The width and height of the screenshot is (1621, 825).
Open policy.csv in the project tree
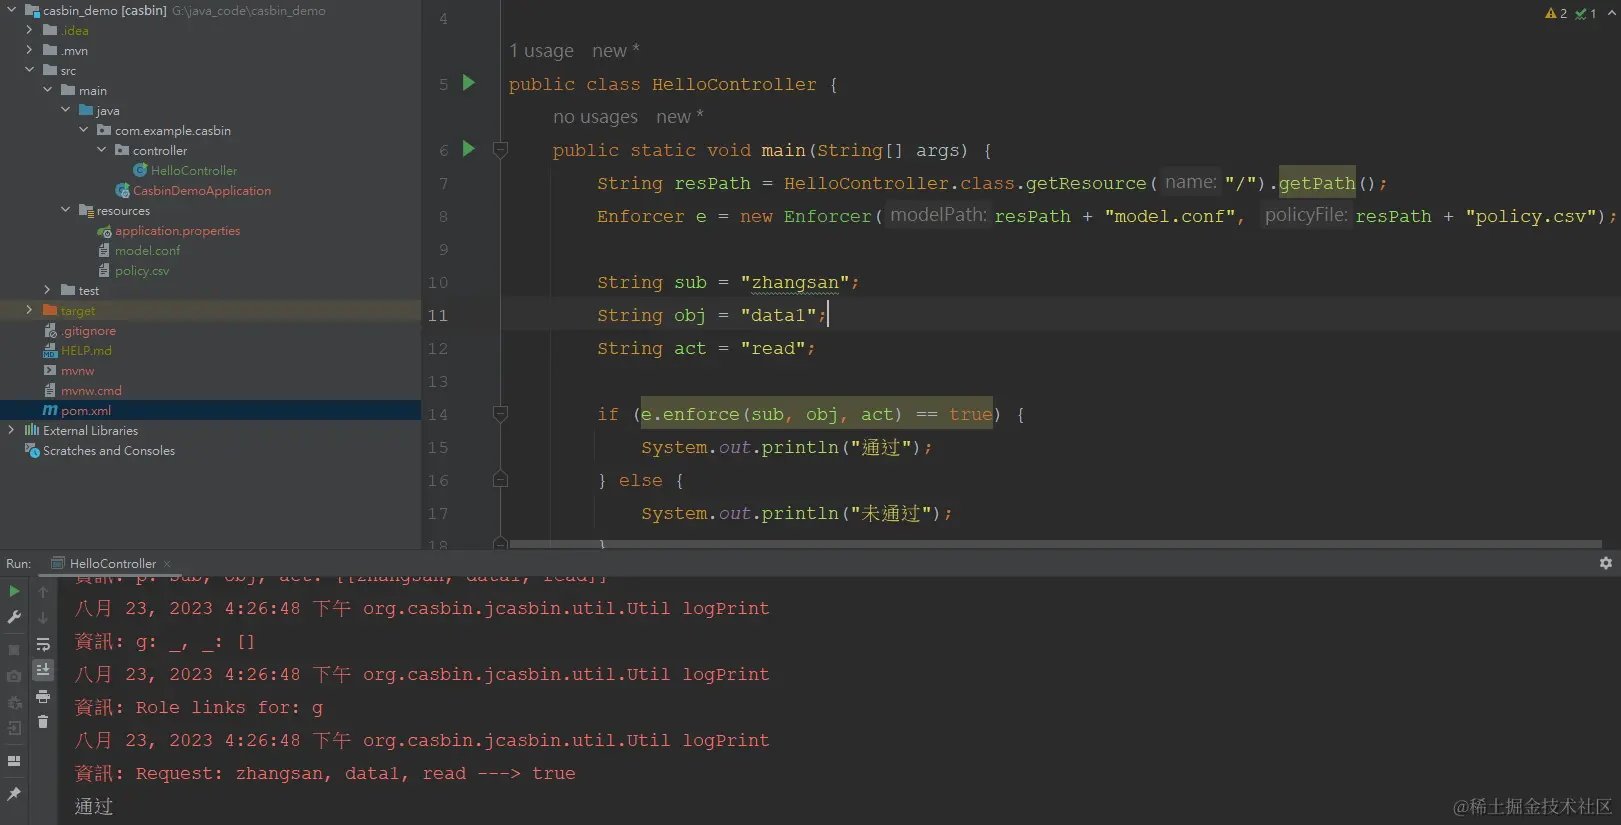coord(142,270)
